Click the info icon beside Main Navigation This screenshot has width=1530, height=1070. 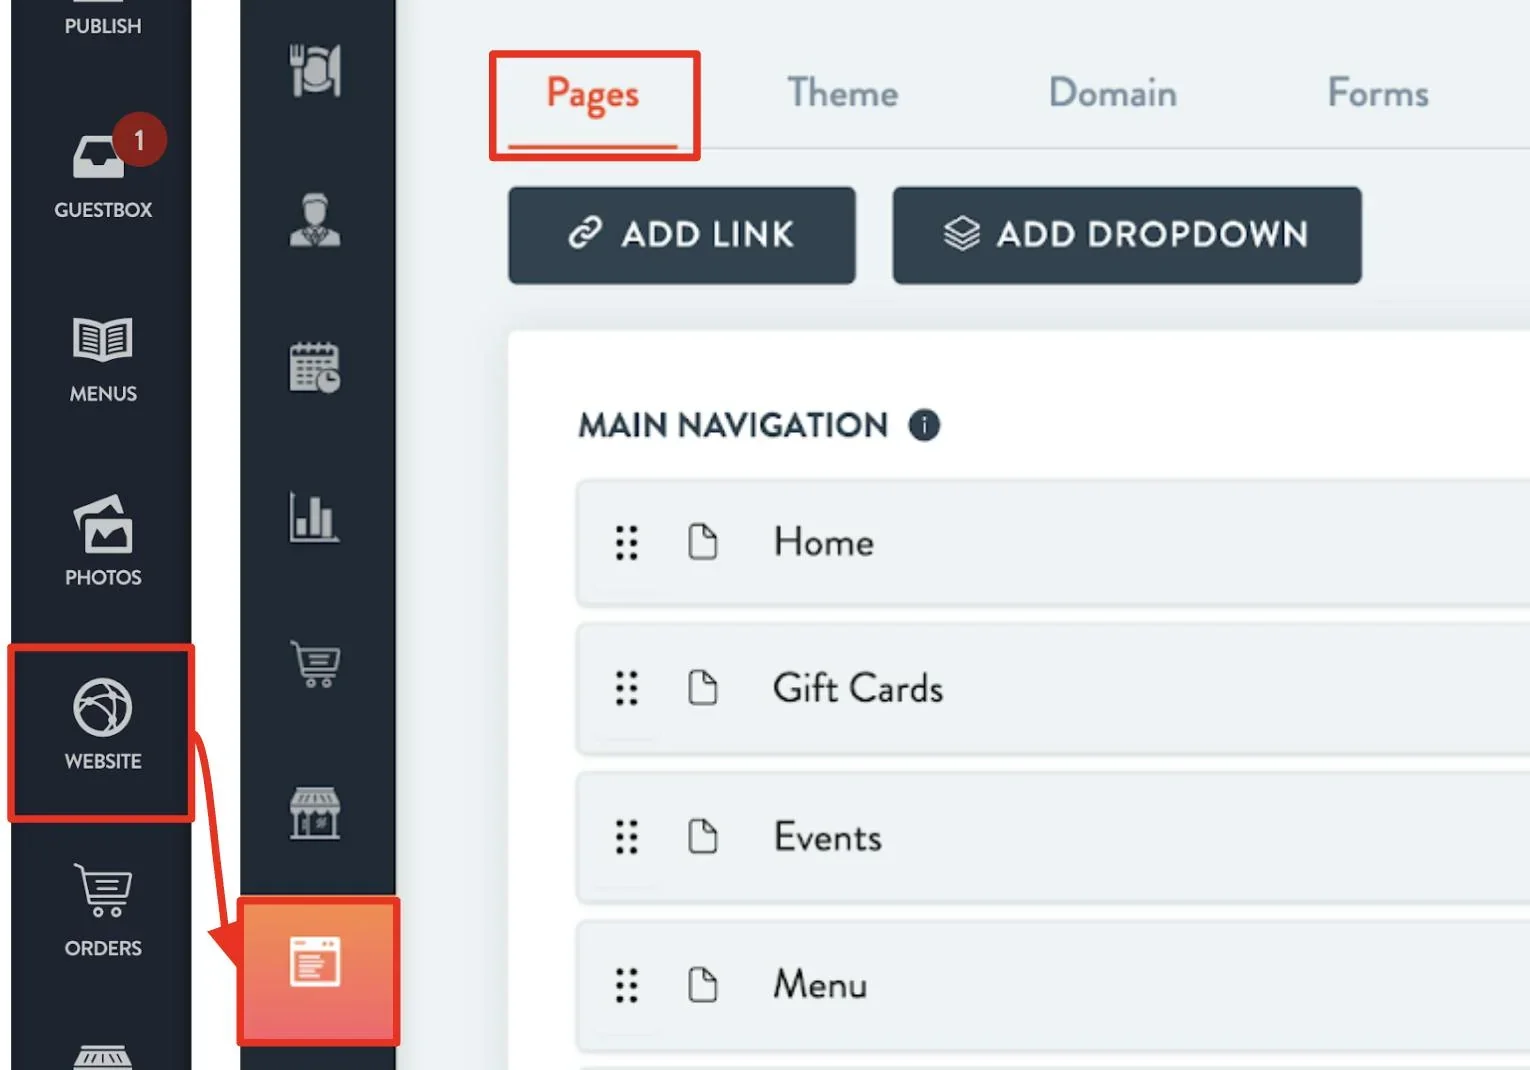coord(924,425)
